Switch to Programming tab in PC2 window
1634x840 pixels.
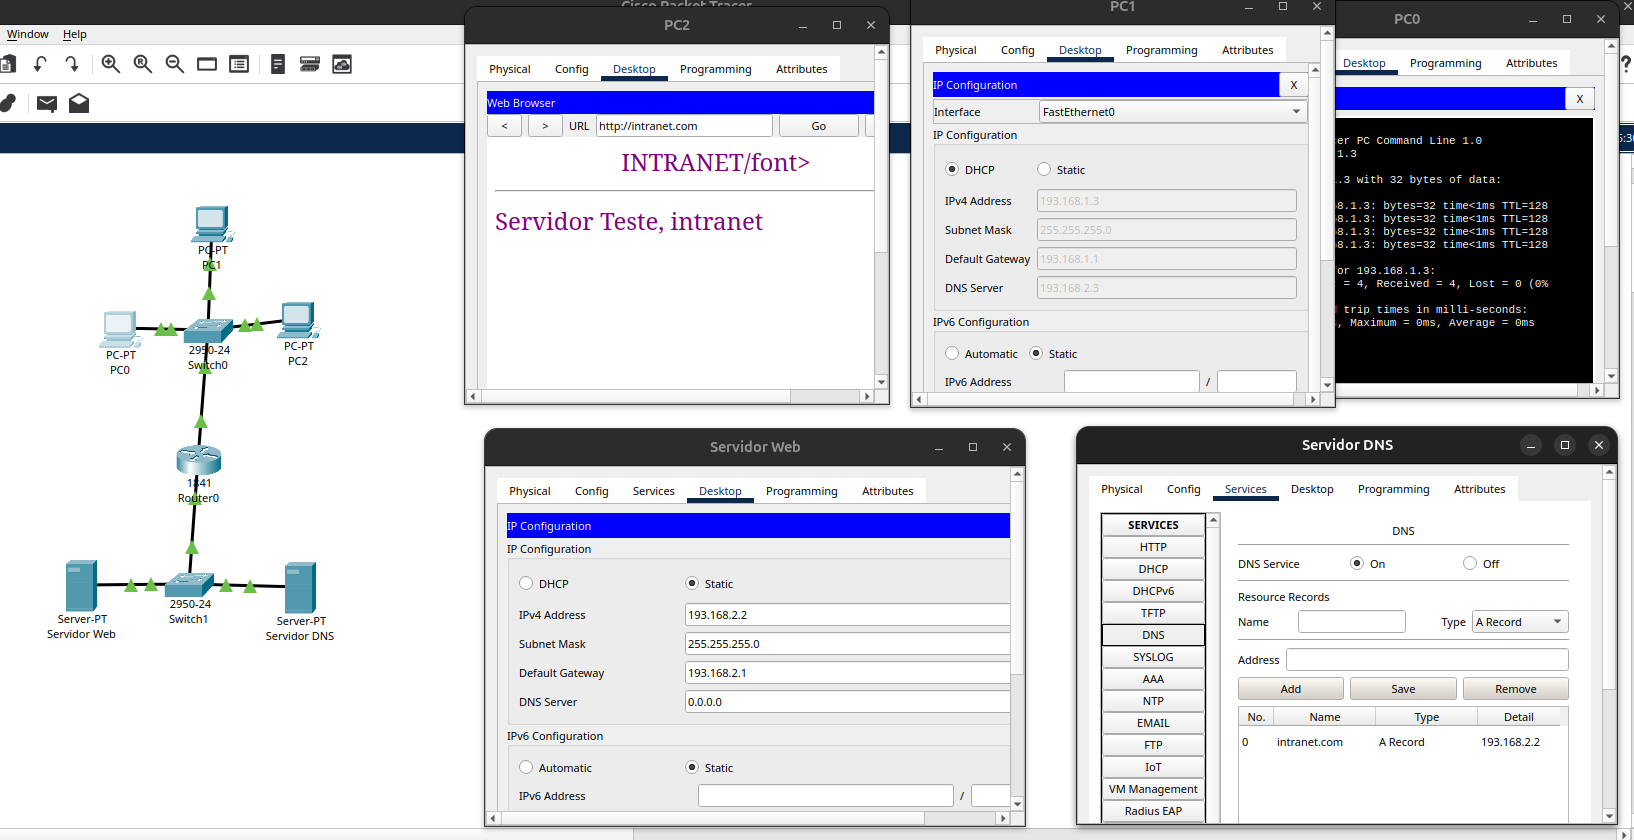click(x=716, y=69)
